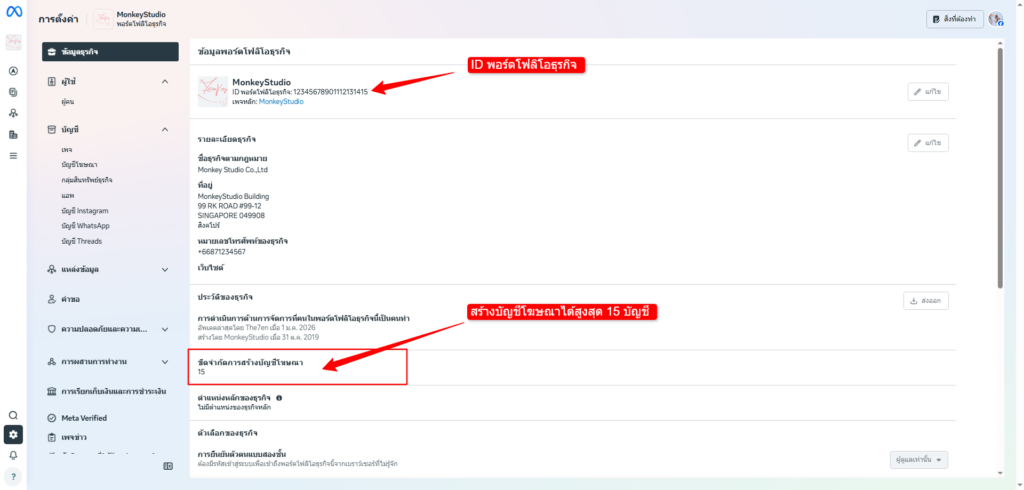Image resolution: width=1024 pixels, height=490 pixels.
Task: Click the help question mark icon
Action: pyautogui.click(x=13, y=475)
